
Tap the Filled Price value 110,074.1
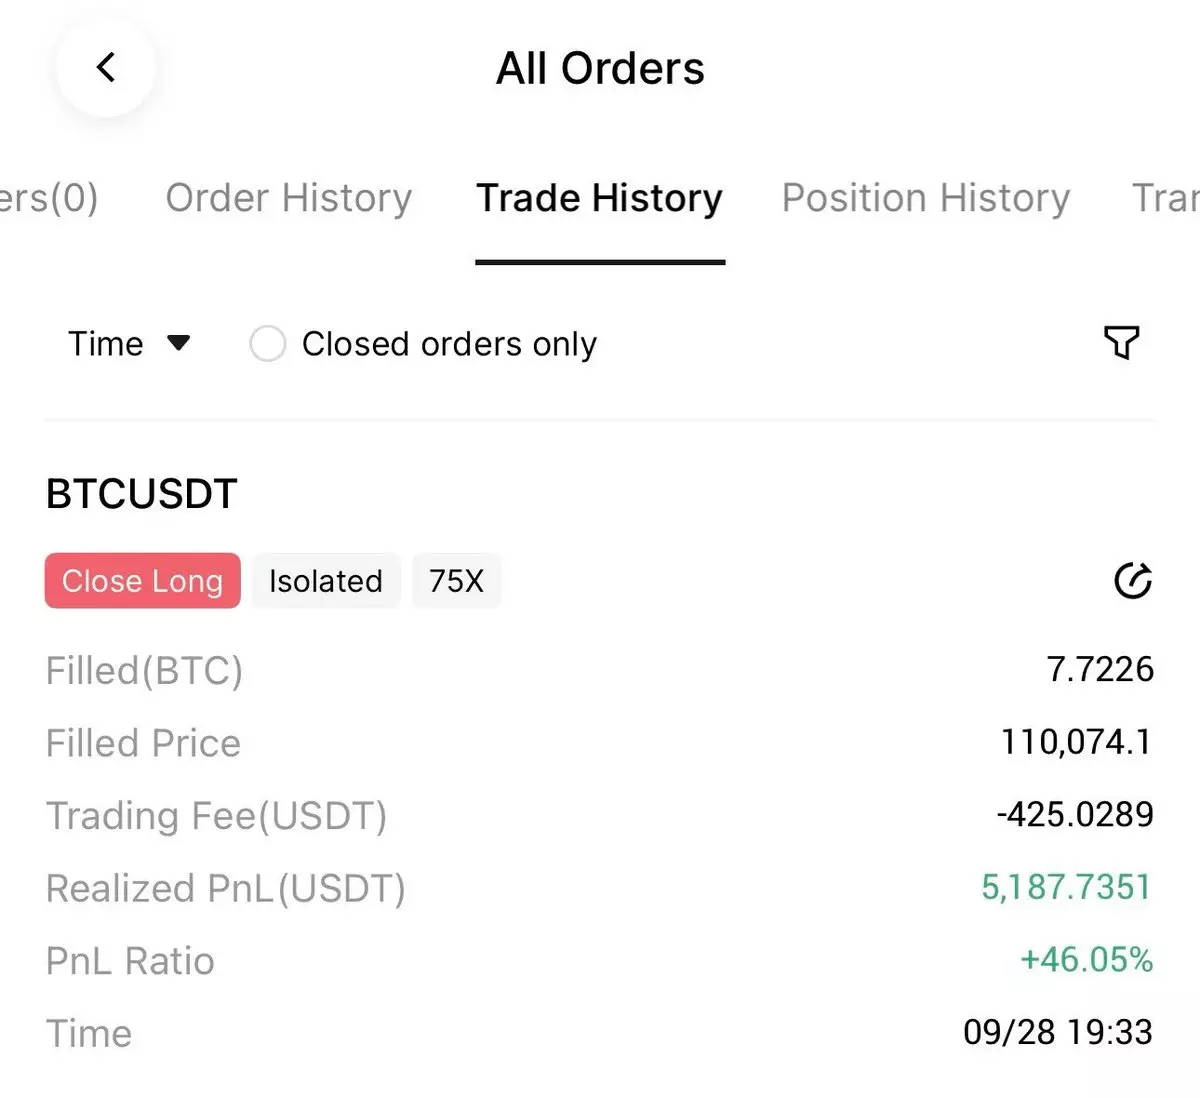pyautogui.click(x=1076, y=742)
